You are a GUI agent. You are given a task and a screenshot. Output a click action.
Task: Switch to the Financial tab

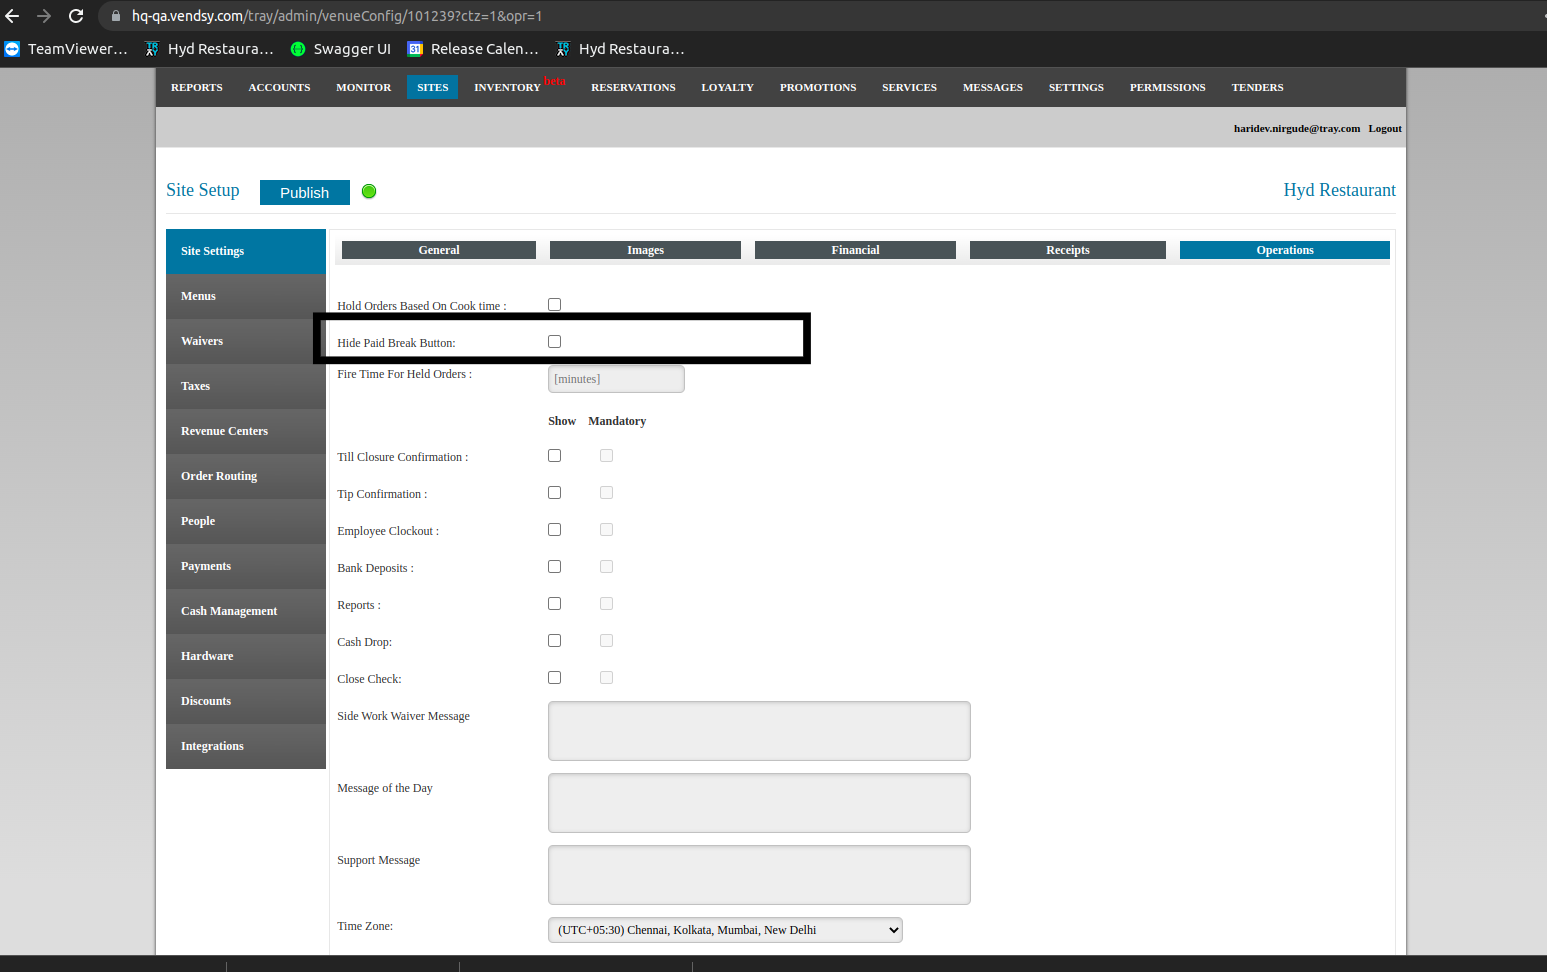(x=855, y=250)
